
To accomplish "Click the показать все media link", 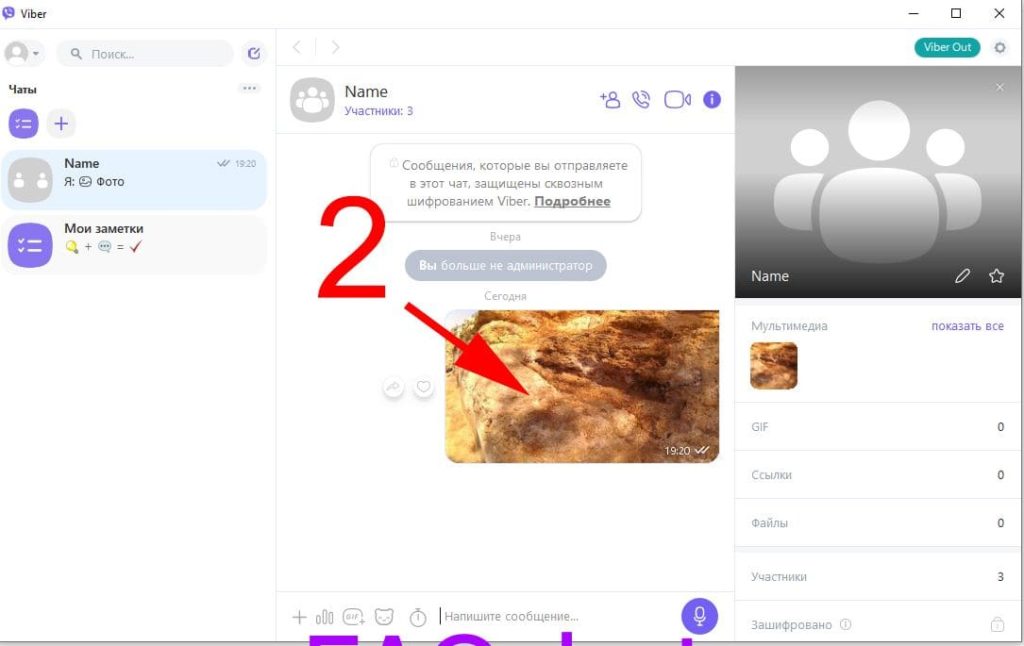I will tap(967, 326).
